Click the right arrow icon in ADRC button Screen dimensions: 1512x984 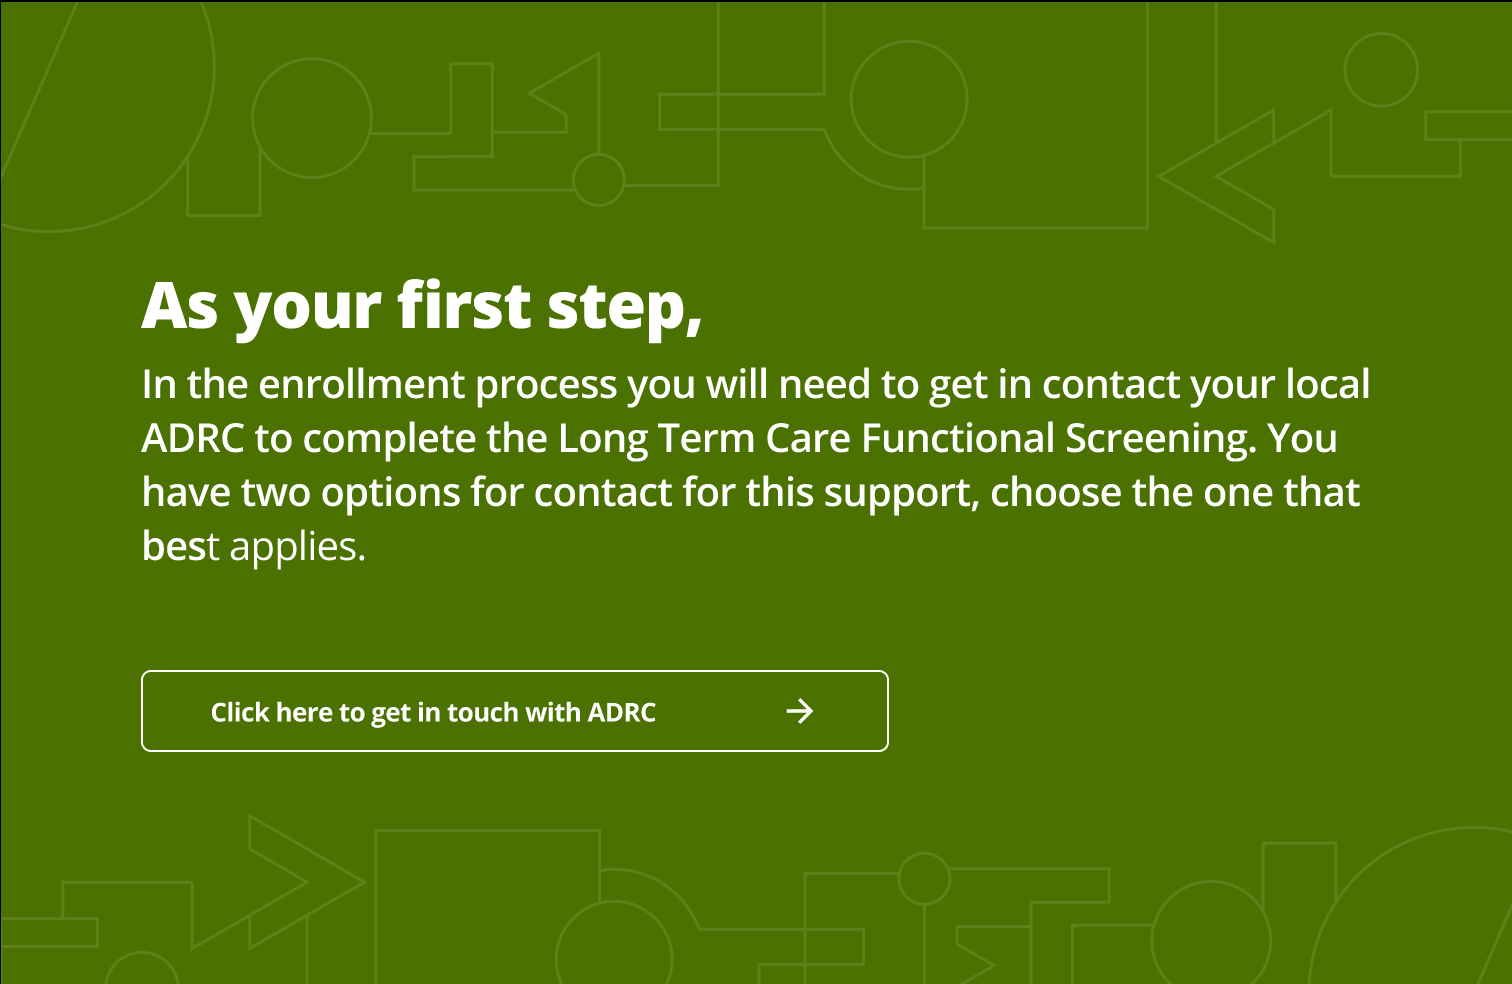[799, 711]
